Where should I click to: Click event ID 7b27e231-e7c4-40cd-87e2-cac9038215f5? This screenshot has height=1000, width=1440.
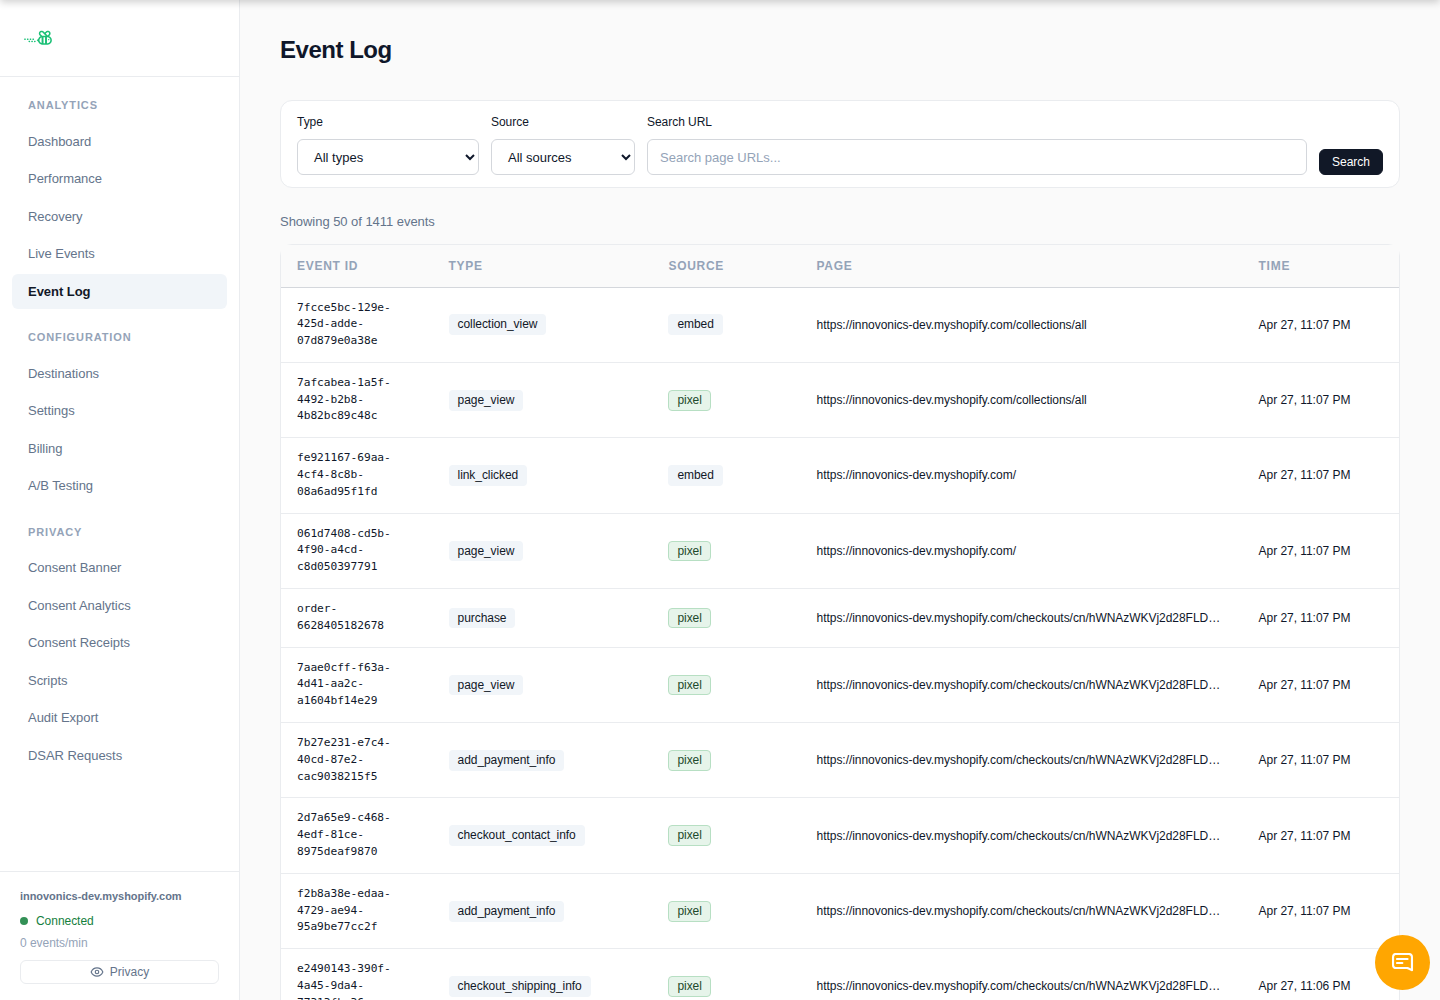pyautogui.click(x=344, y=760)
